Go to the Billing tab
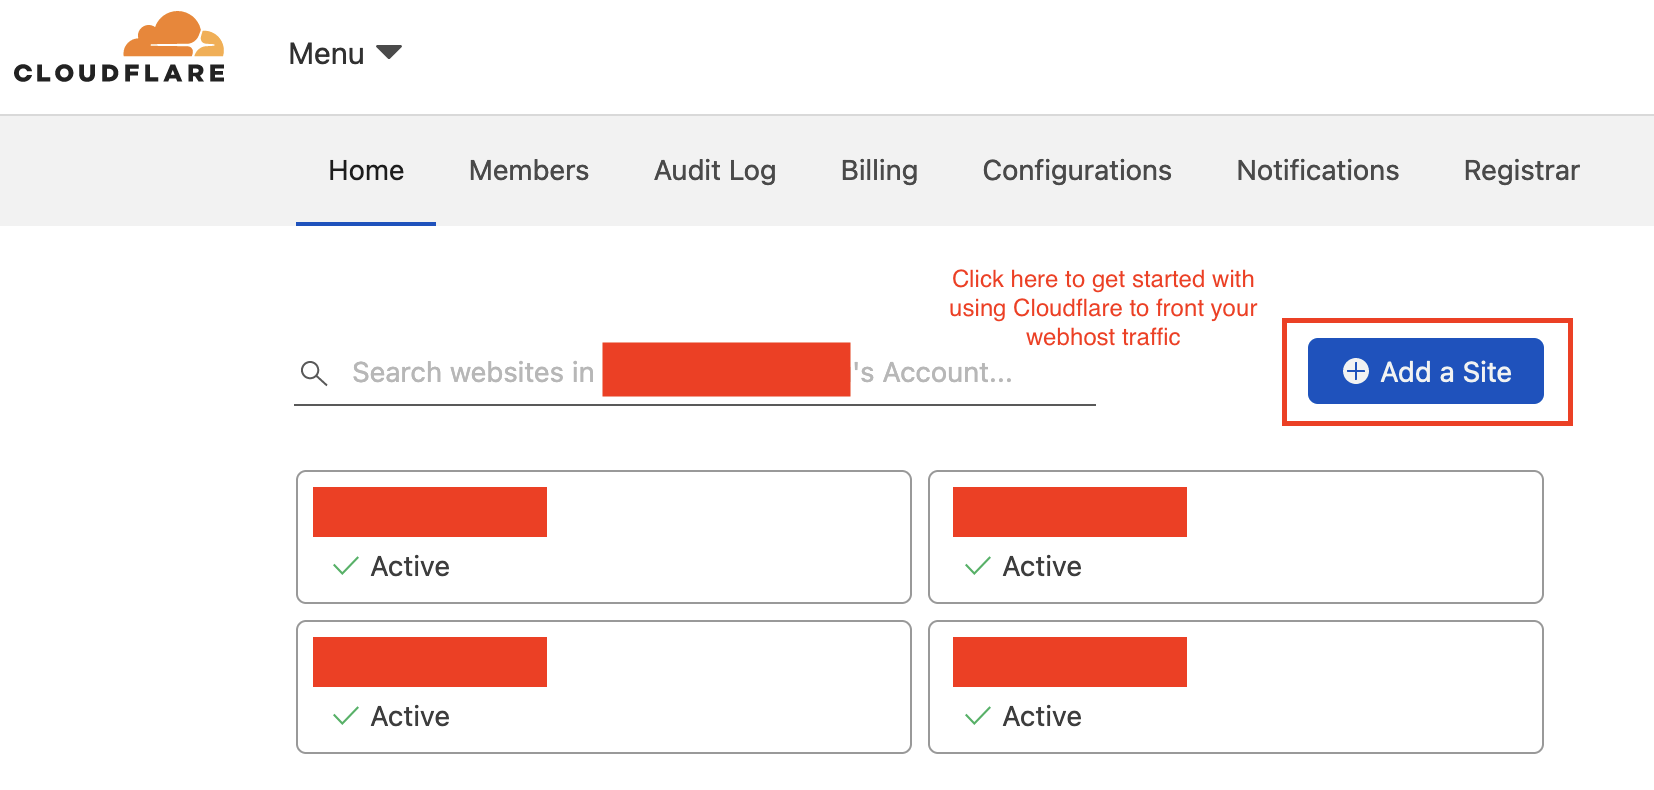Image resolution: width=1654 pixels, height=790 pixels. 879,171
